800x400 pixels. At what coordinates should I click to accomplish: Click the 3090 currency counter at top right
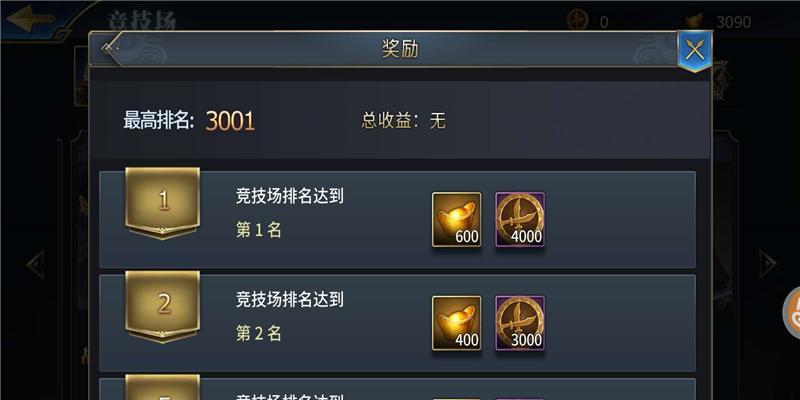(x=734, y=22)
